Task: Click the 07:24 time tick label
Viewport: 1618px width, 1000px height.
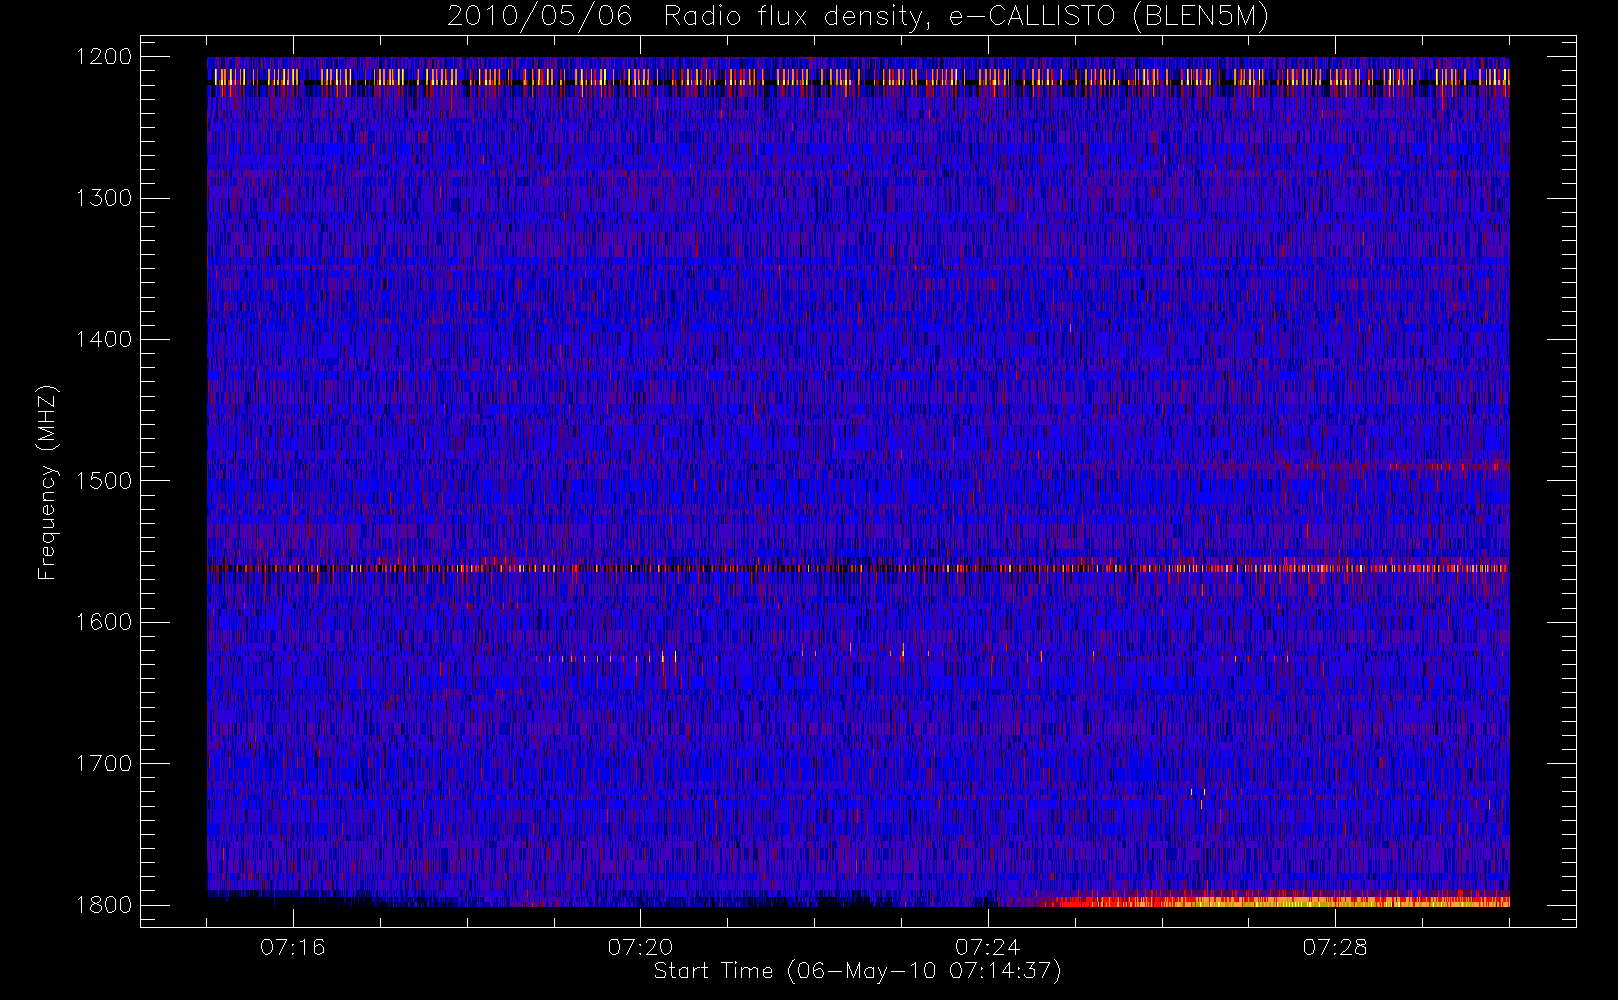Action: (988, 947)
